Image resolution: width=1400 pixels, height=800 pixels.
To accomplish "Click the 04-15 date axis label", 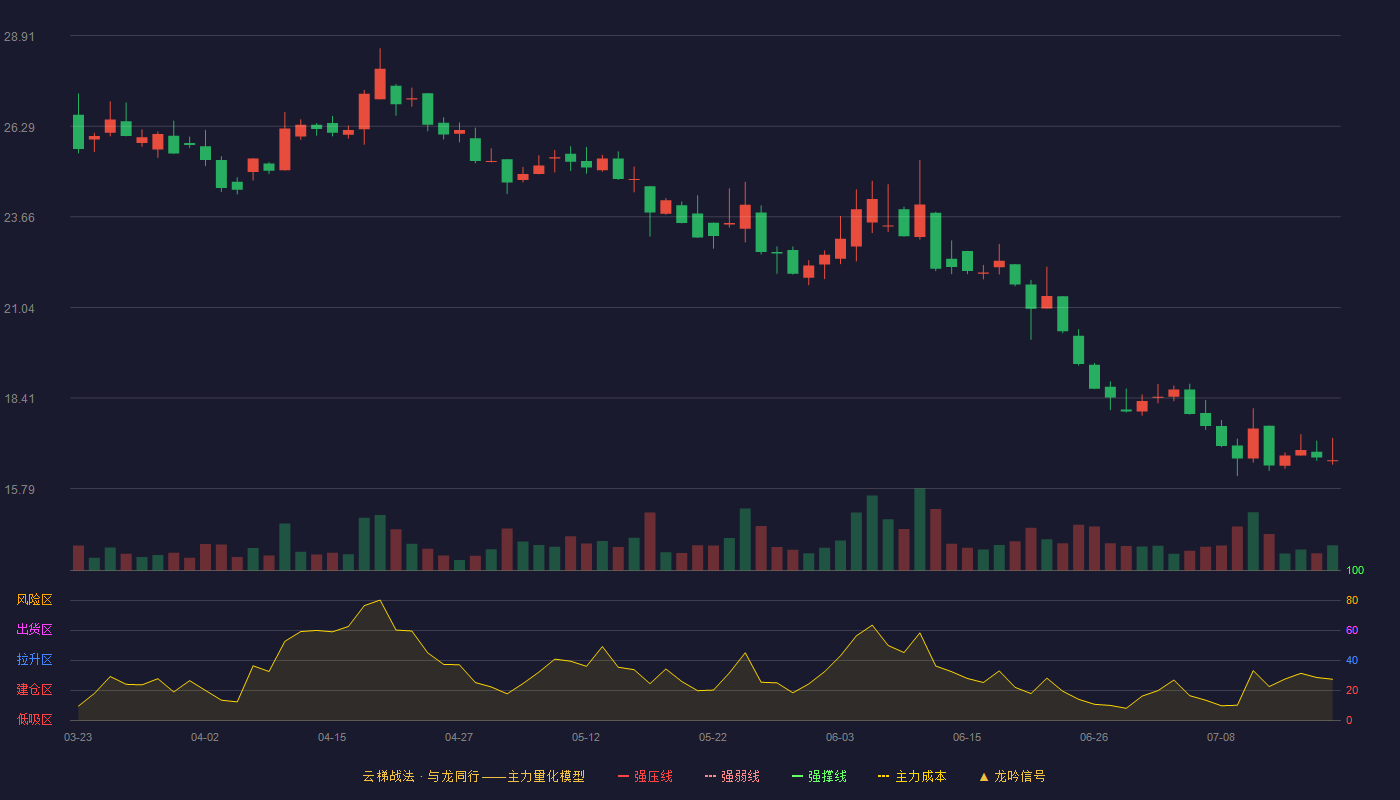I will point(332,737).
